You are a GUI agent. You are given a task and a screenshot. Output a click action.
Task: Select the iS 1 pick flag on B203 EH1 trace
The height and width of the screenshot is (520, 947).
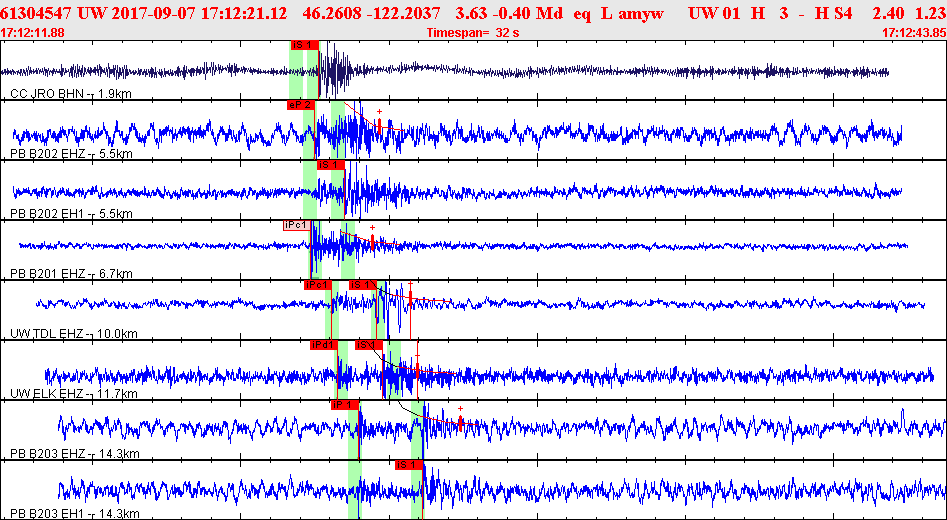[409, 465]
